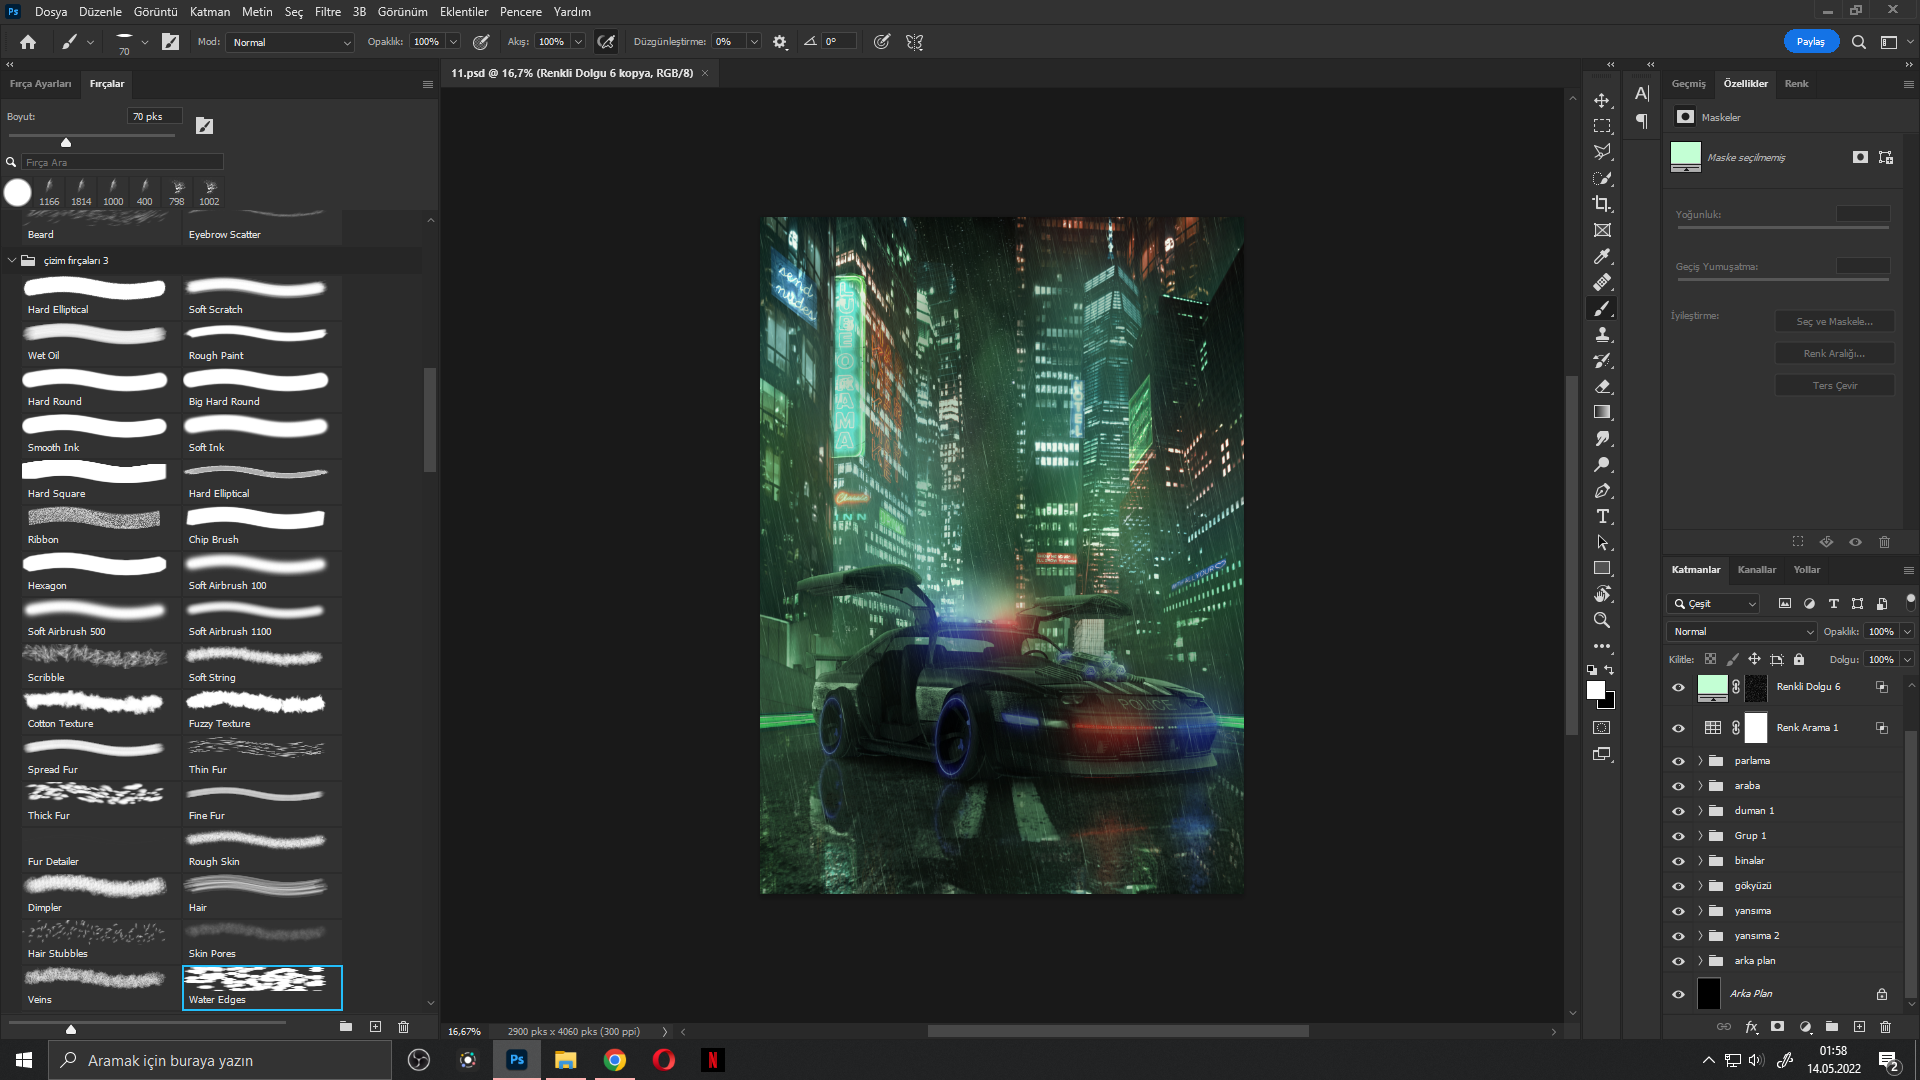Hide the binalar group
1920x1080 pixels.
point(1678,861)
